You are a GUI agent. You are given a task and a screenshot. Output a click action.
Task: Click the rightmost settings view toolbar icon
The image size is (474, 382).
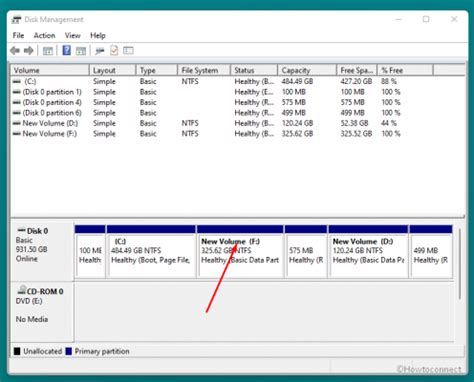(x=128, y=51)
